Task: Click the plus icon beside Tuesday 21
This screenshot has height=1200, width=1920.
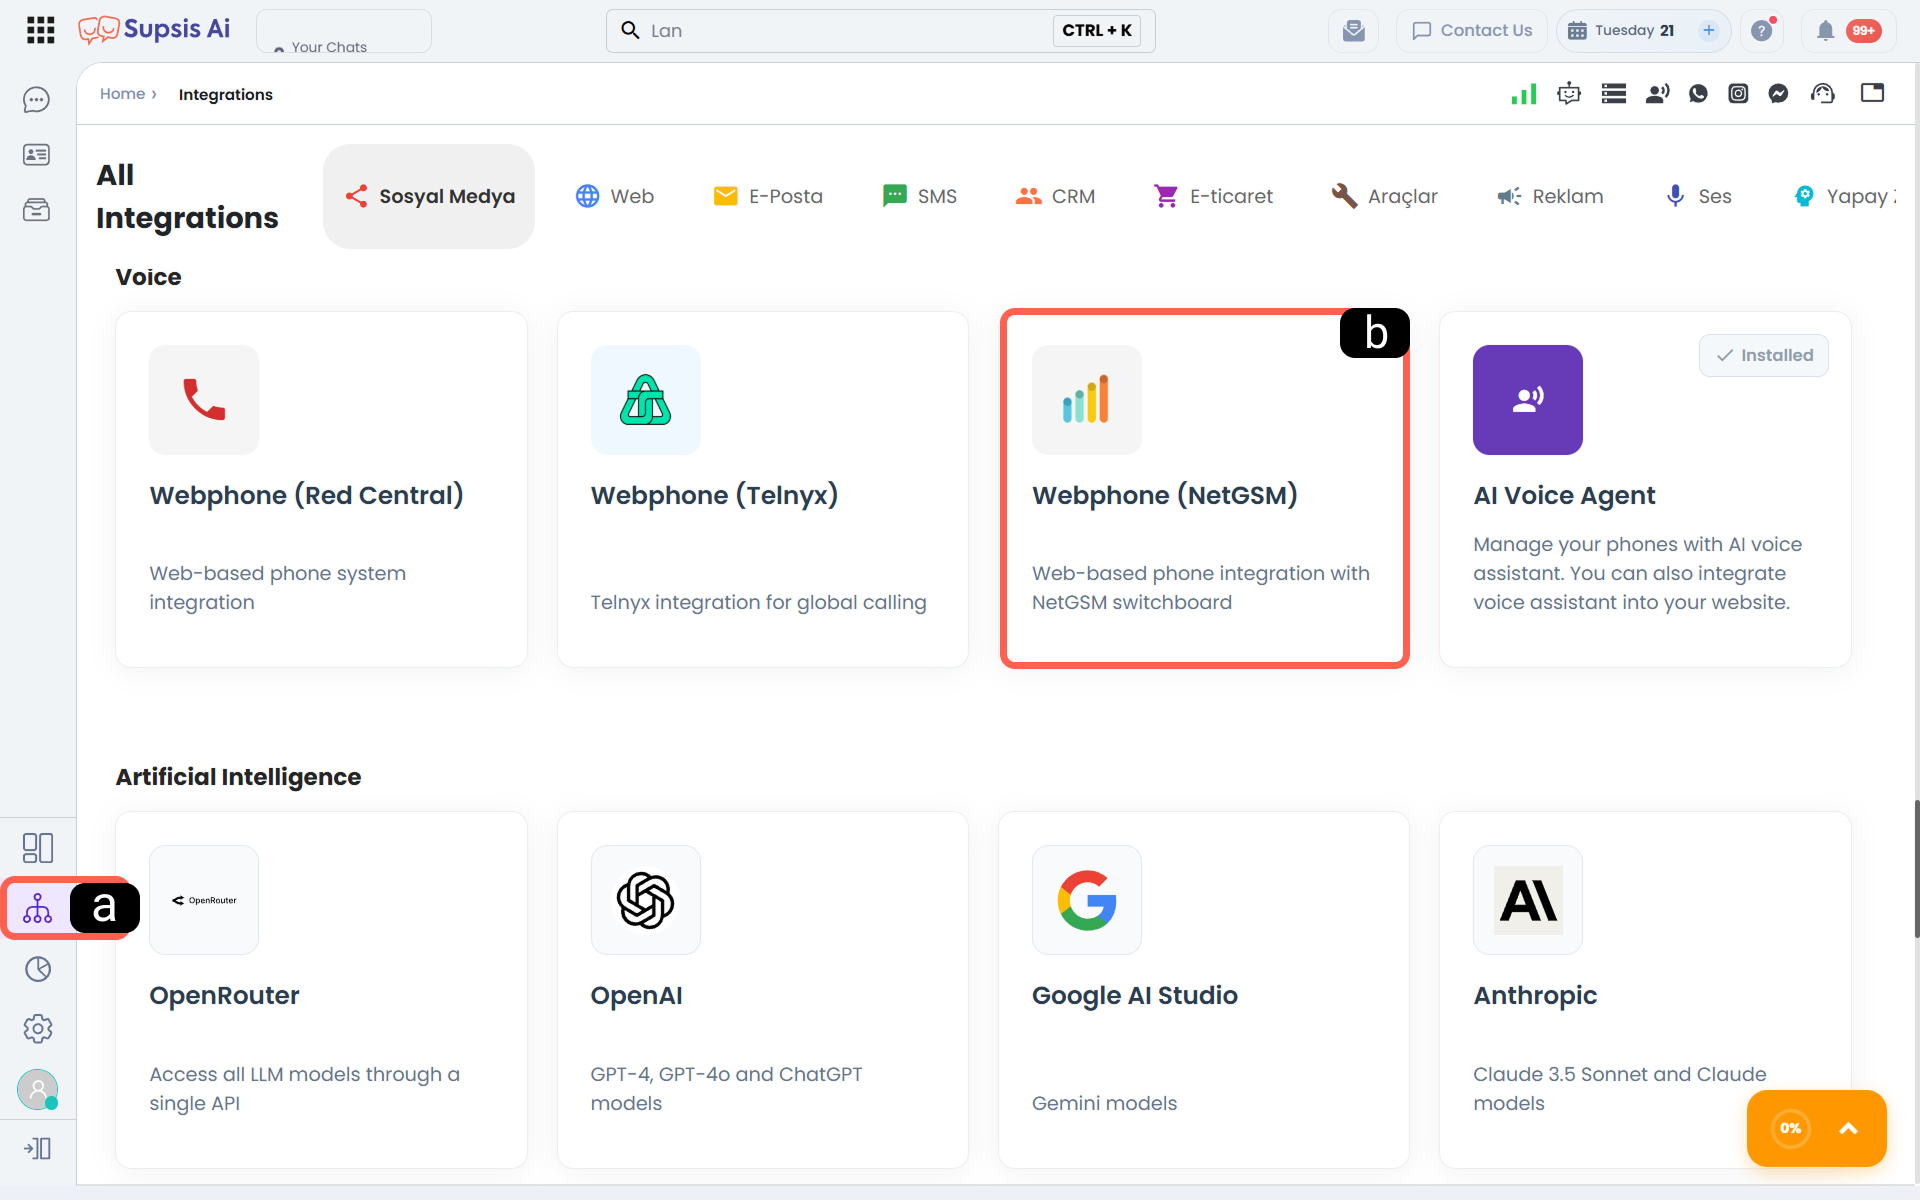Action: tap(1709, 31)
